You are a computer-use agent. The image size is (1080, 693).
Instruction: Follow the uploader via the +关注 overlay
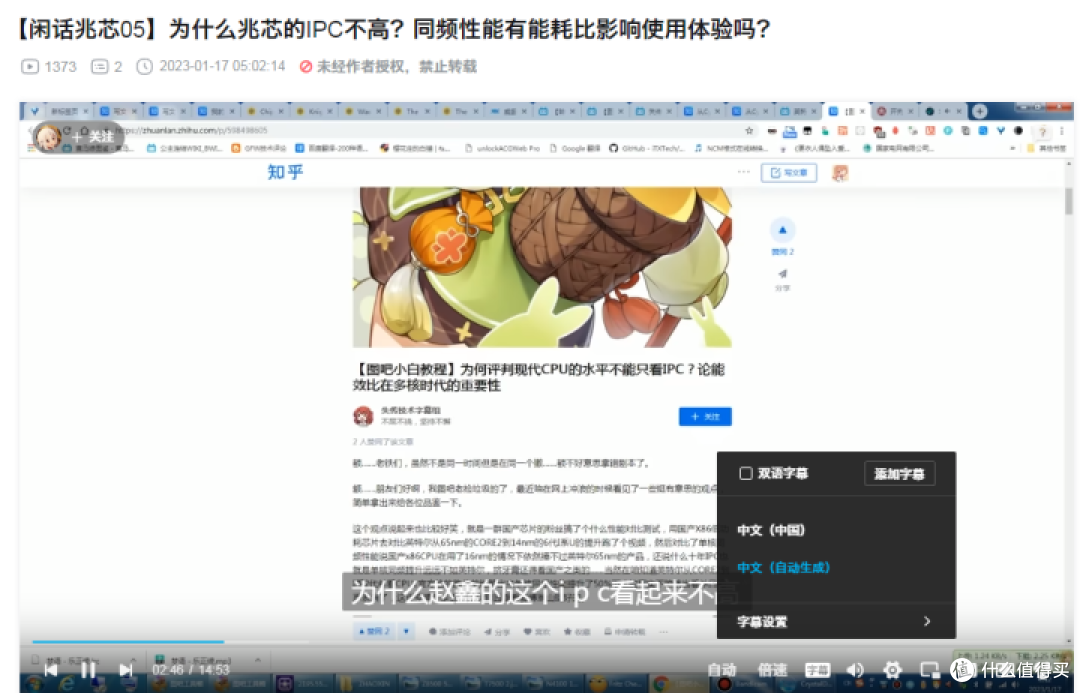tap(93, 137)
